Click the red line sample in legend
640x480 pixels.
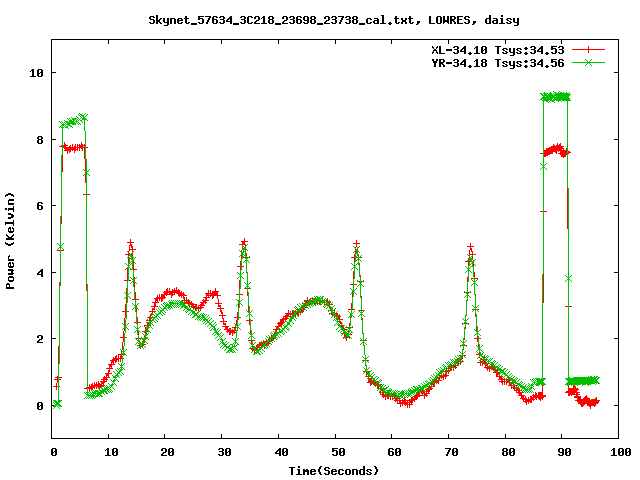(588, 50)
